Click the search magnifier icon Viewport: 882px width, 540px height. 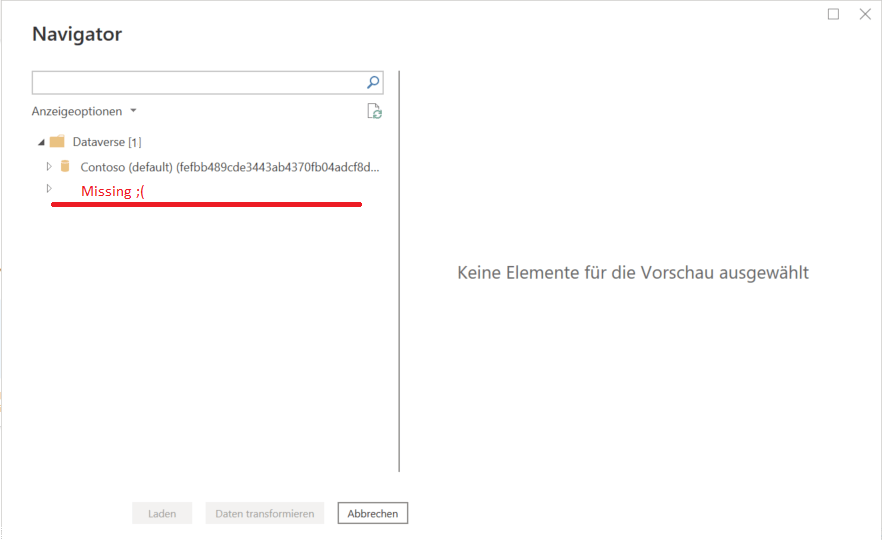373,83
